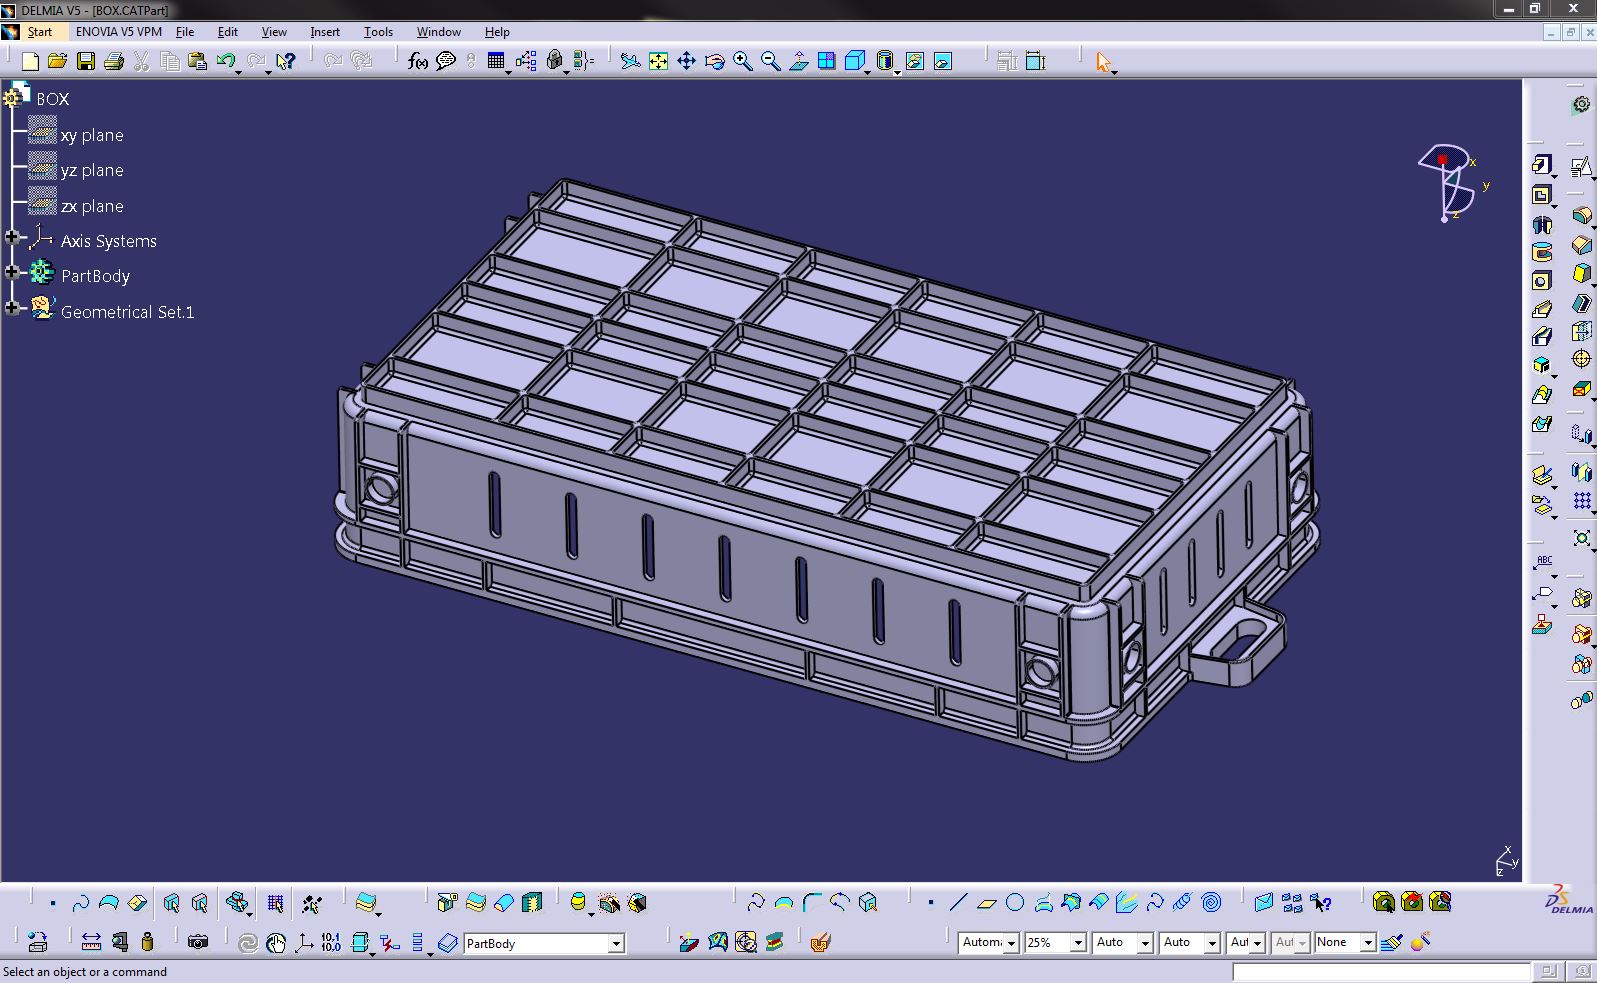Screen dimensions: 1597x983
Task: Create an axis system from bottom toolbar
Action: pos(304,942)
